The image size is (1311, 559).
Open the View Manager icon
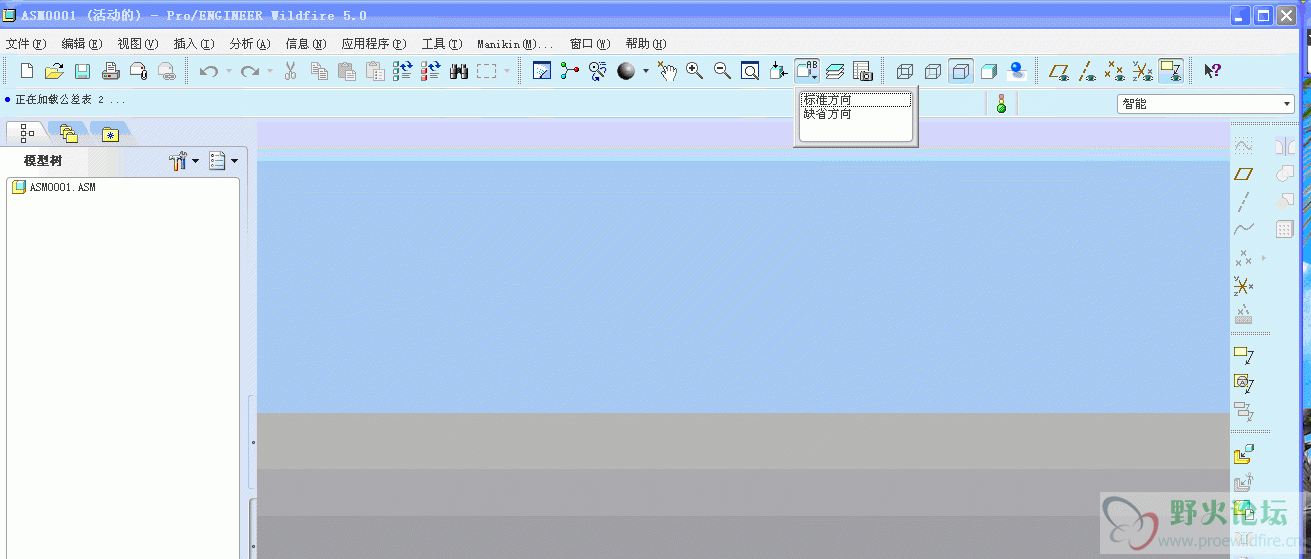click(863, 71)
